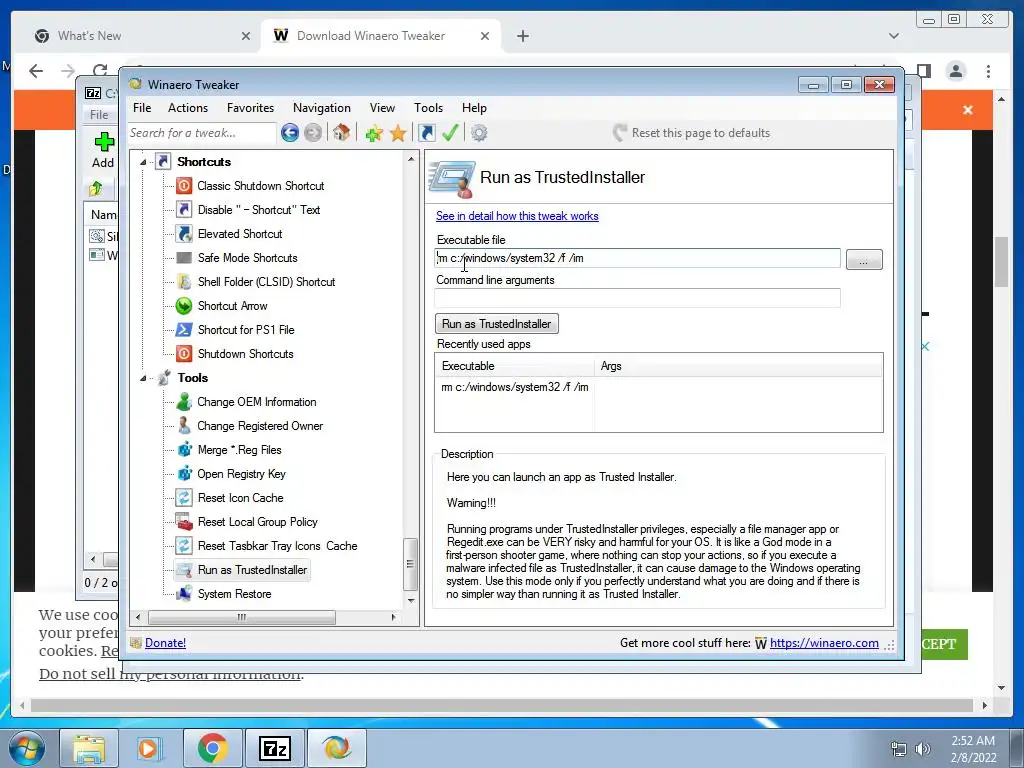The width and height of the screenshot is (1024, 768).
Task: Open Change OEM Information tool
Action: click(x=257, y=402)
